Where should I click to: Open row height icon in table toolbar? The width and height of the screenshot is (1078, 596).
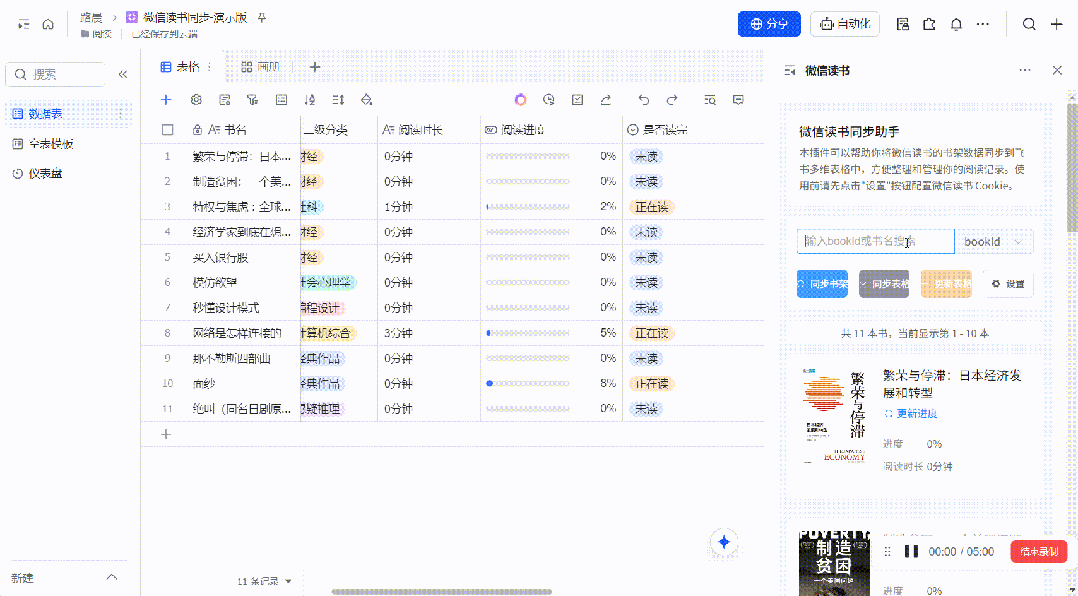coord(338,100)
